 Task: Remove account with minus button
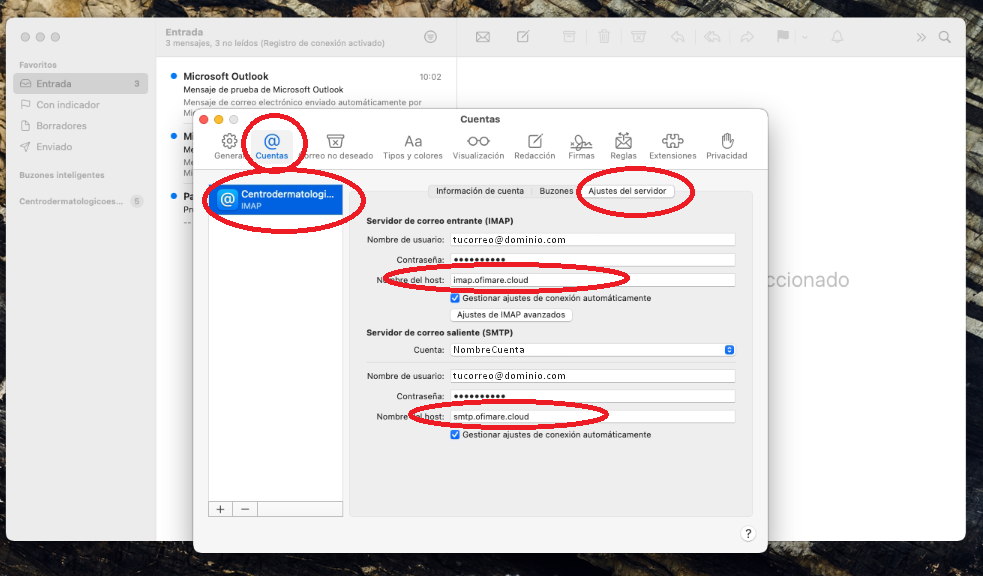click(x=245, y=509)
